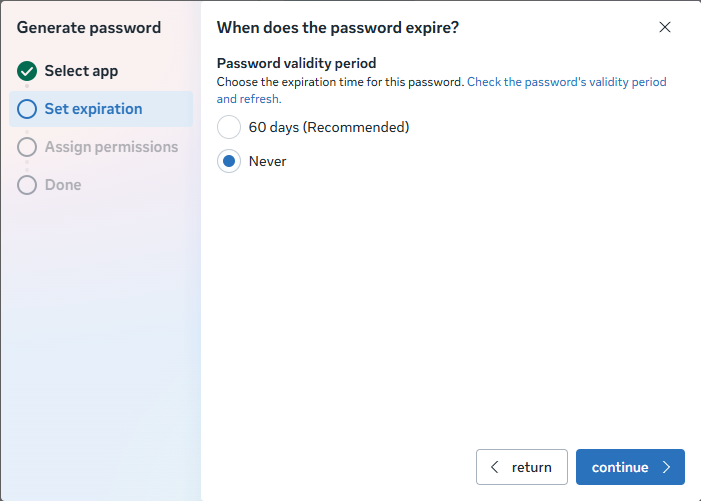Open the password validity period link
The width and height of the screenshot is (701, 501).
click(566, 82)
